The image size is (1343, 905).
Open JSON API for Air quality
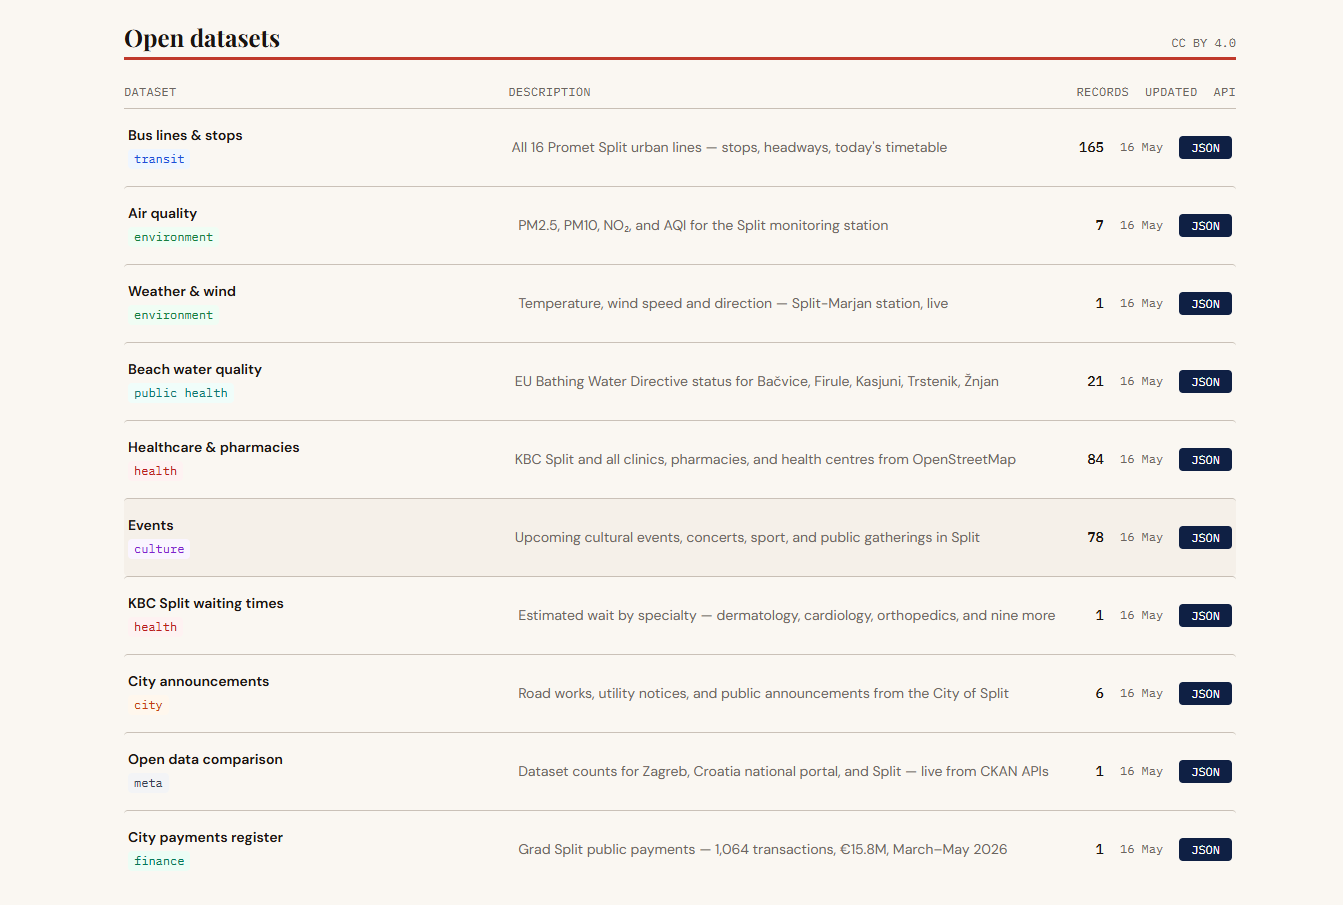[x=1205, y=226]
